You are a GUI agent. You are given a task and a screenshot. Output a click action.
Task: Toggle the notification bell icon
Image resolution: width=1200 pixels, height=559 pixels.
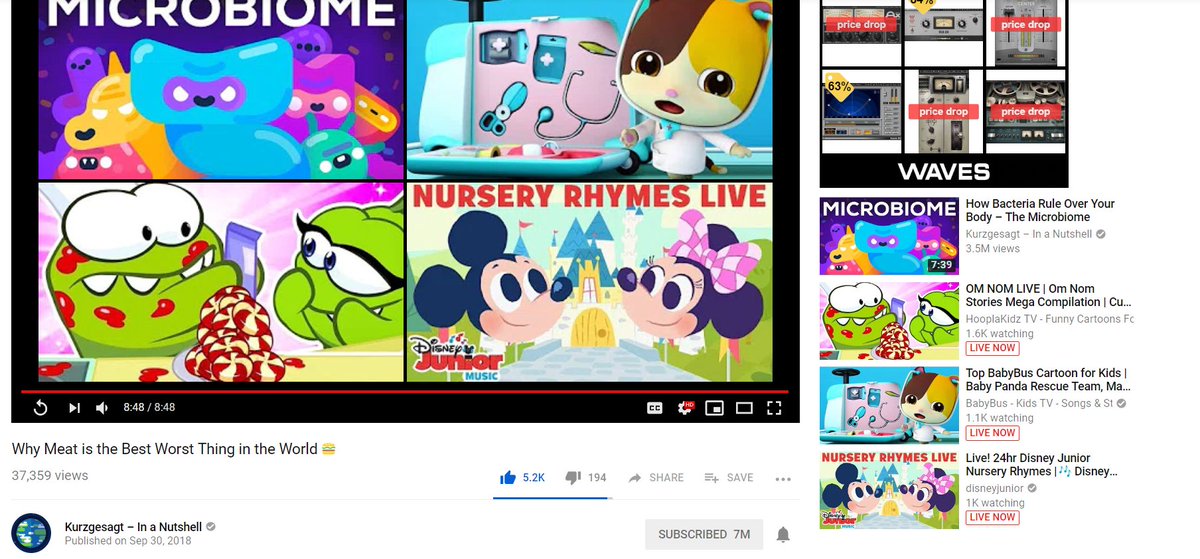click(x=783, y=535)
